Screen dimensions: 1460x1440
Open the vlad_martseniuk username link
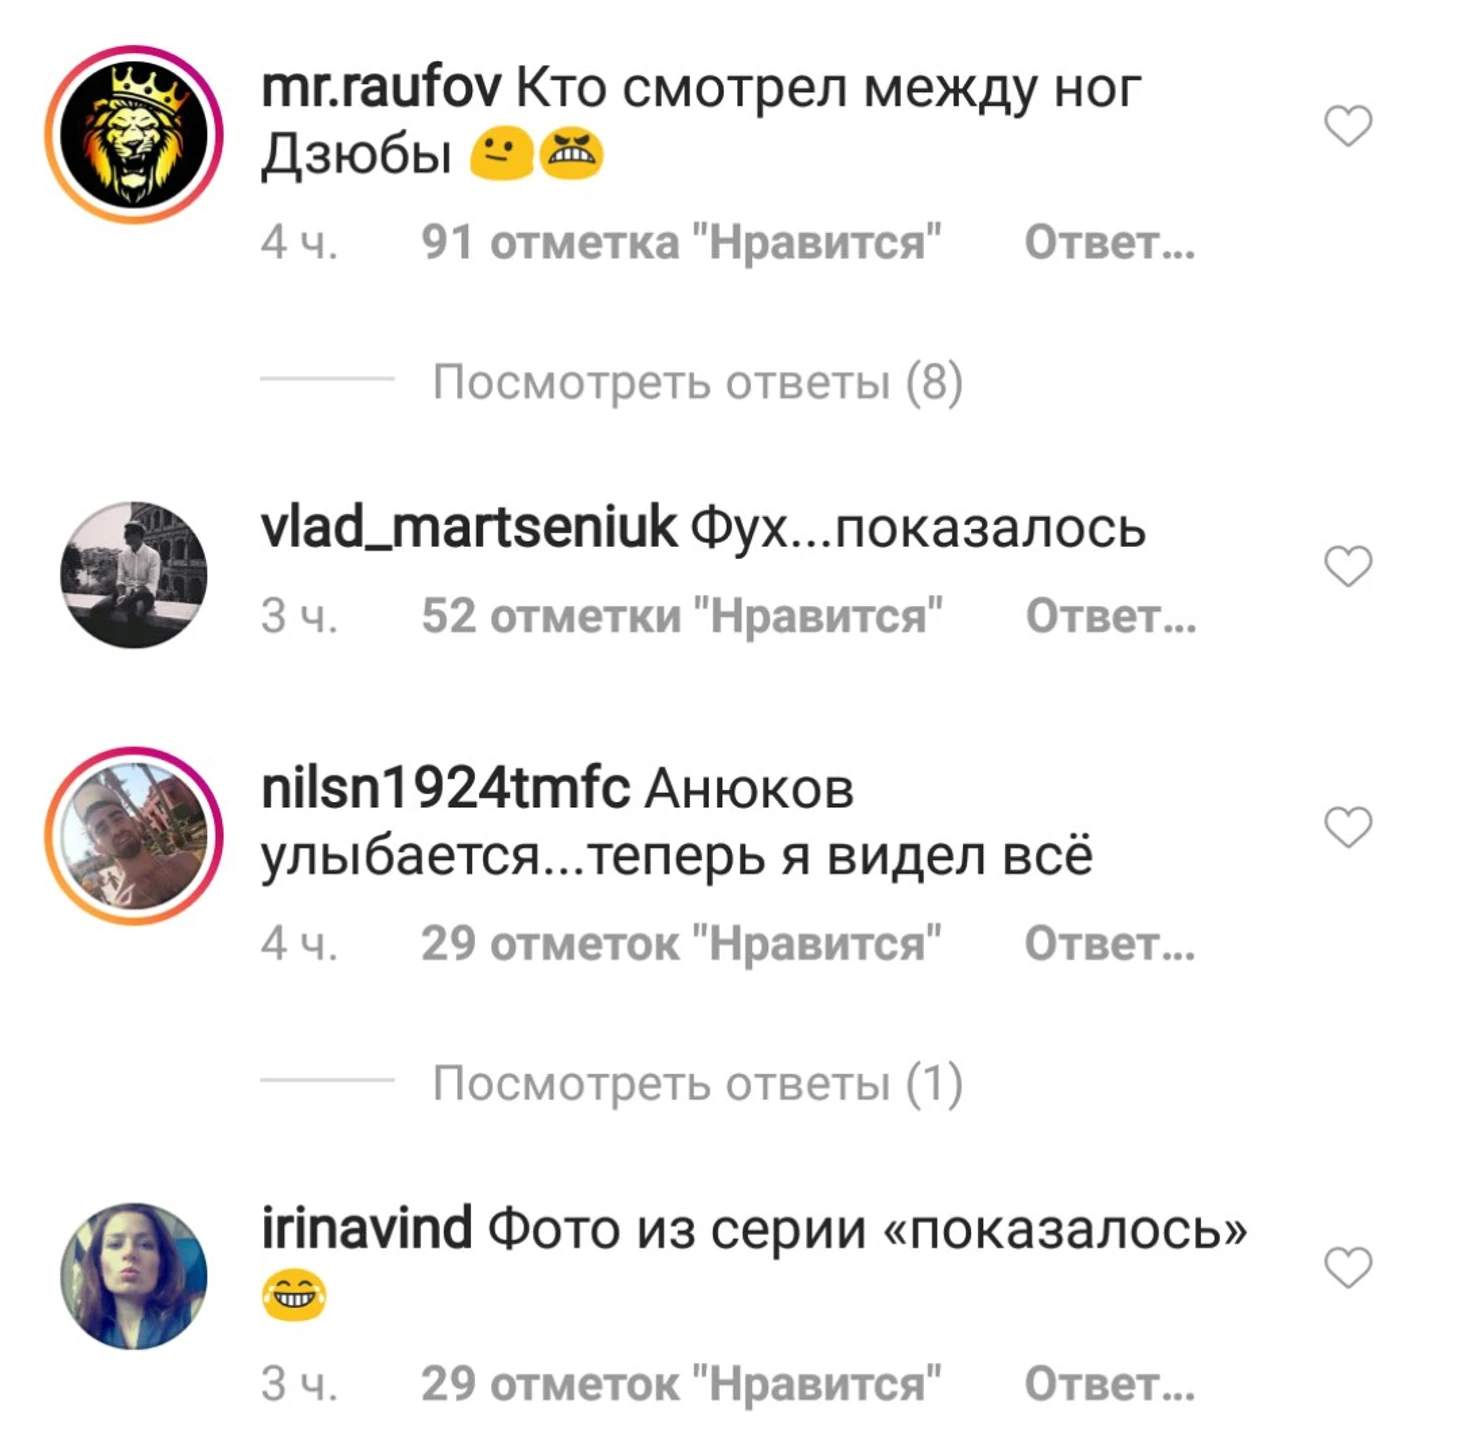coord(469,528)
